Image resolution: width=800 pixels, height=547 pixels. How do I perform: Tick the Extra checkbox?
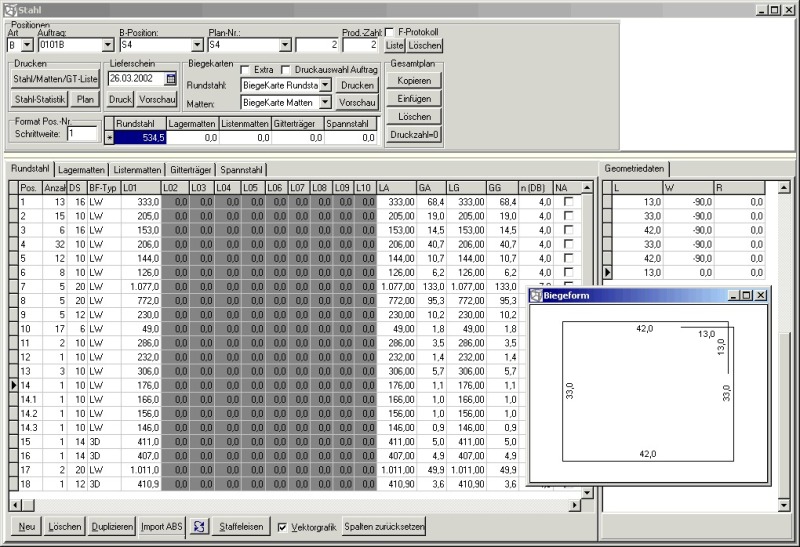point(244,69)
